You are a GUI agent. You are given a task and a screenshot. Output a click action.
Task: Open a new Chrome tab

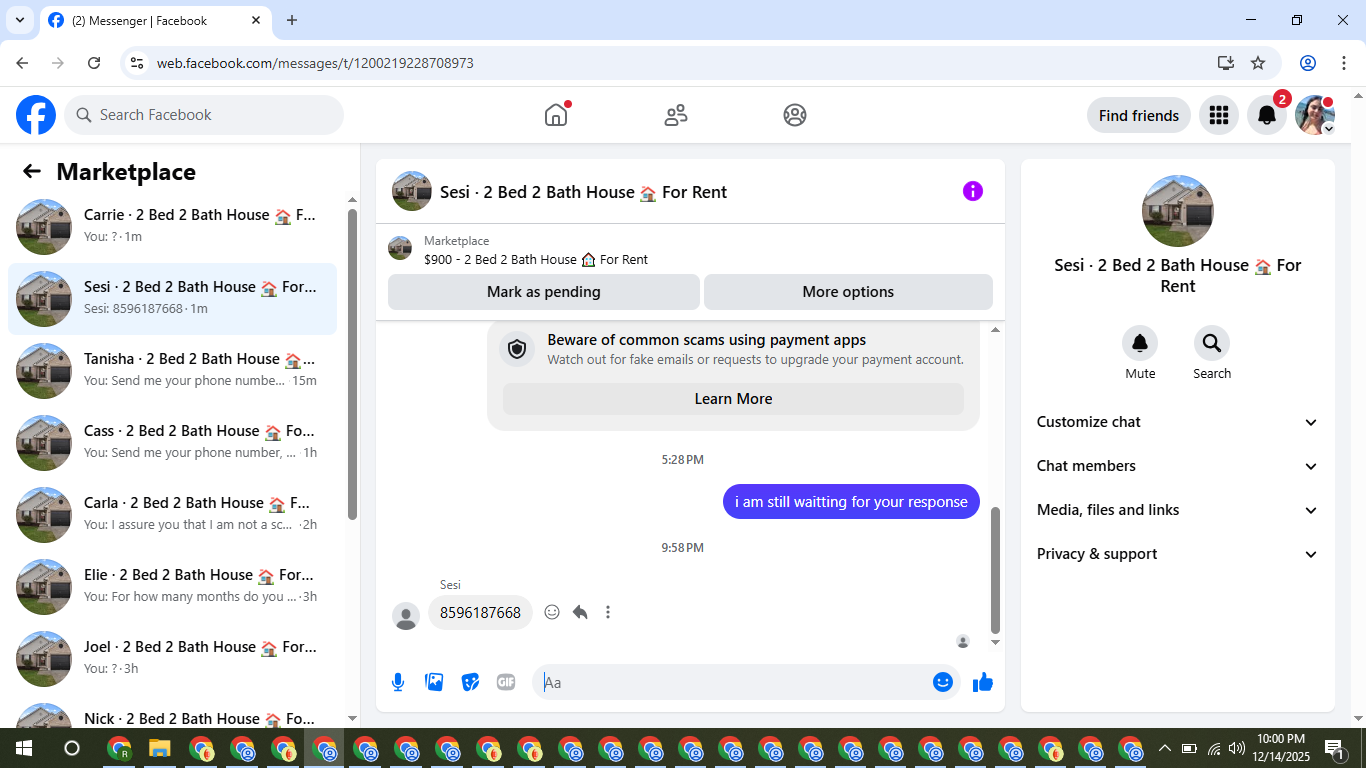coord(292,20)
